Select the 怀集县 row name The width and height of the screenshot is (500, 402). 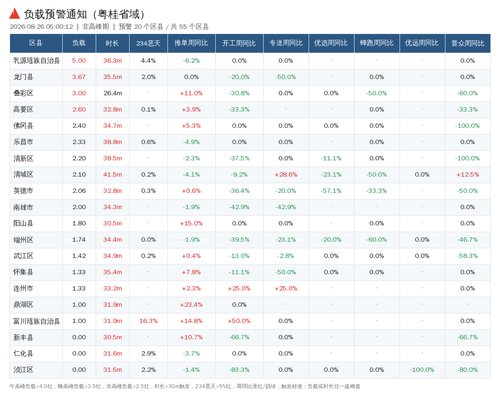pyautogui.click(x=23, y=272)
